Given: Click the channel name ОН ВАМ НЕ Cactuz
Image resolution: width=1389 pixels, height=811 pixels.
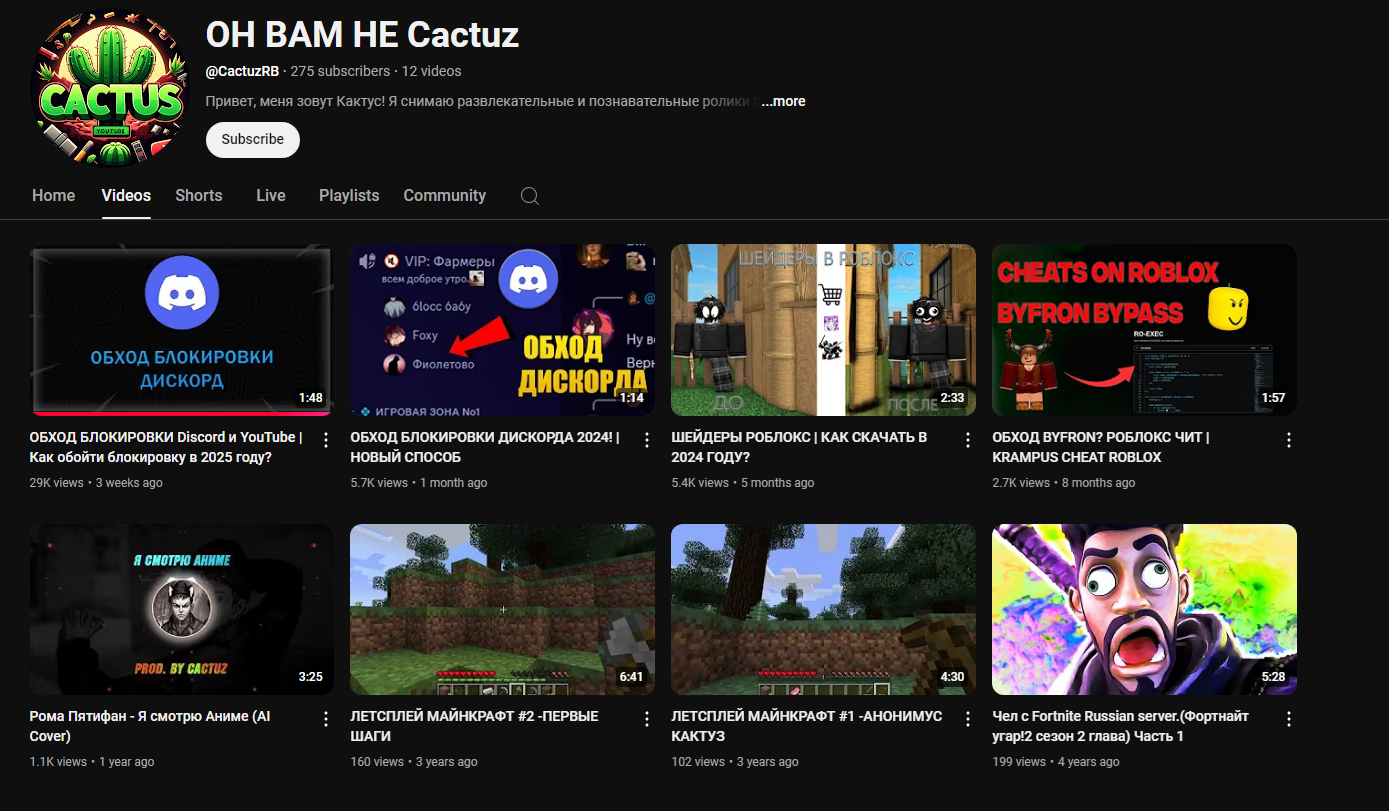Looking at the screenshot, I should click(x=362, y=35).
